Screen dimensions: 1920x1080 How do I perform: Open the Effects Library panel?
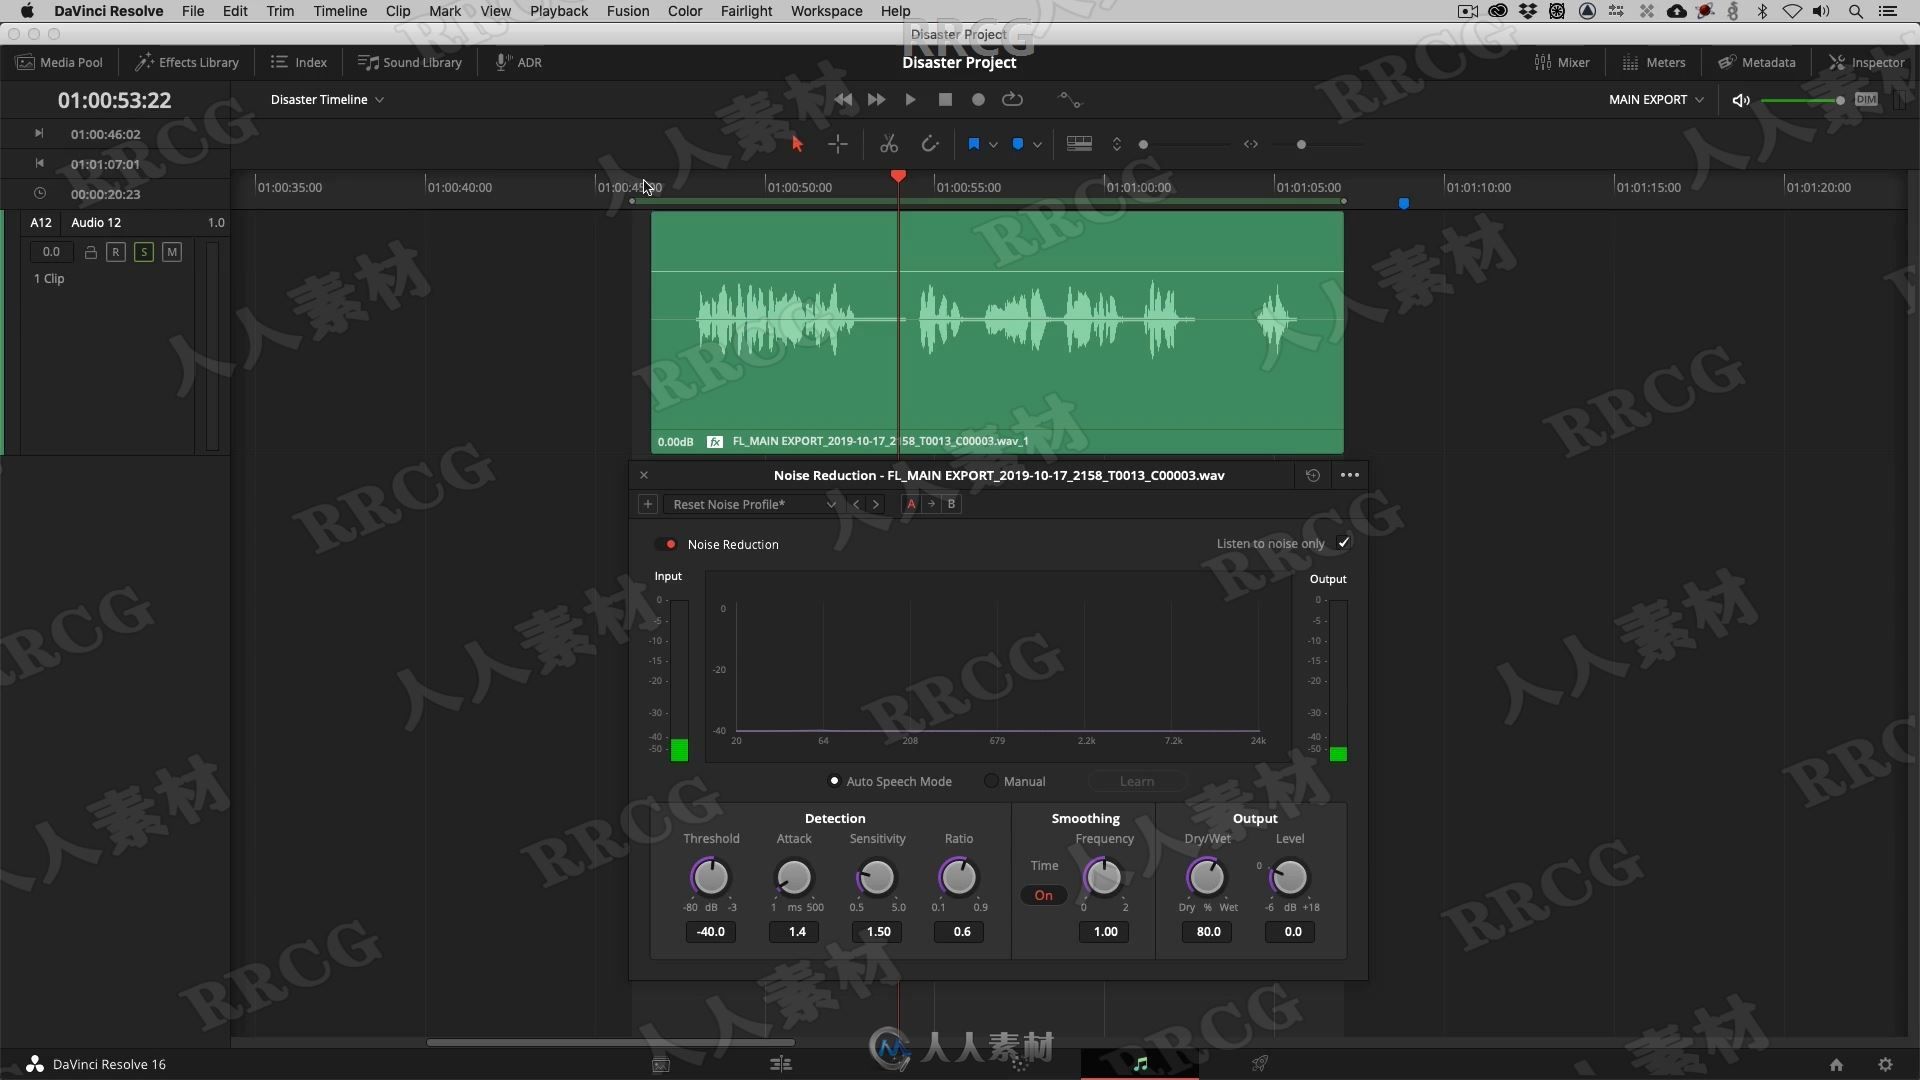[187, 62]
